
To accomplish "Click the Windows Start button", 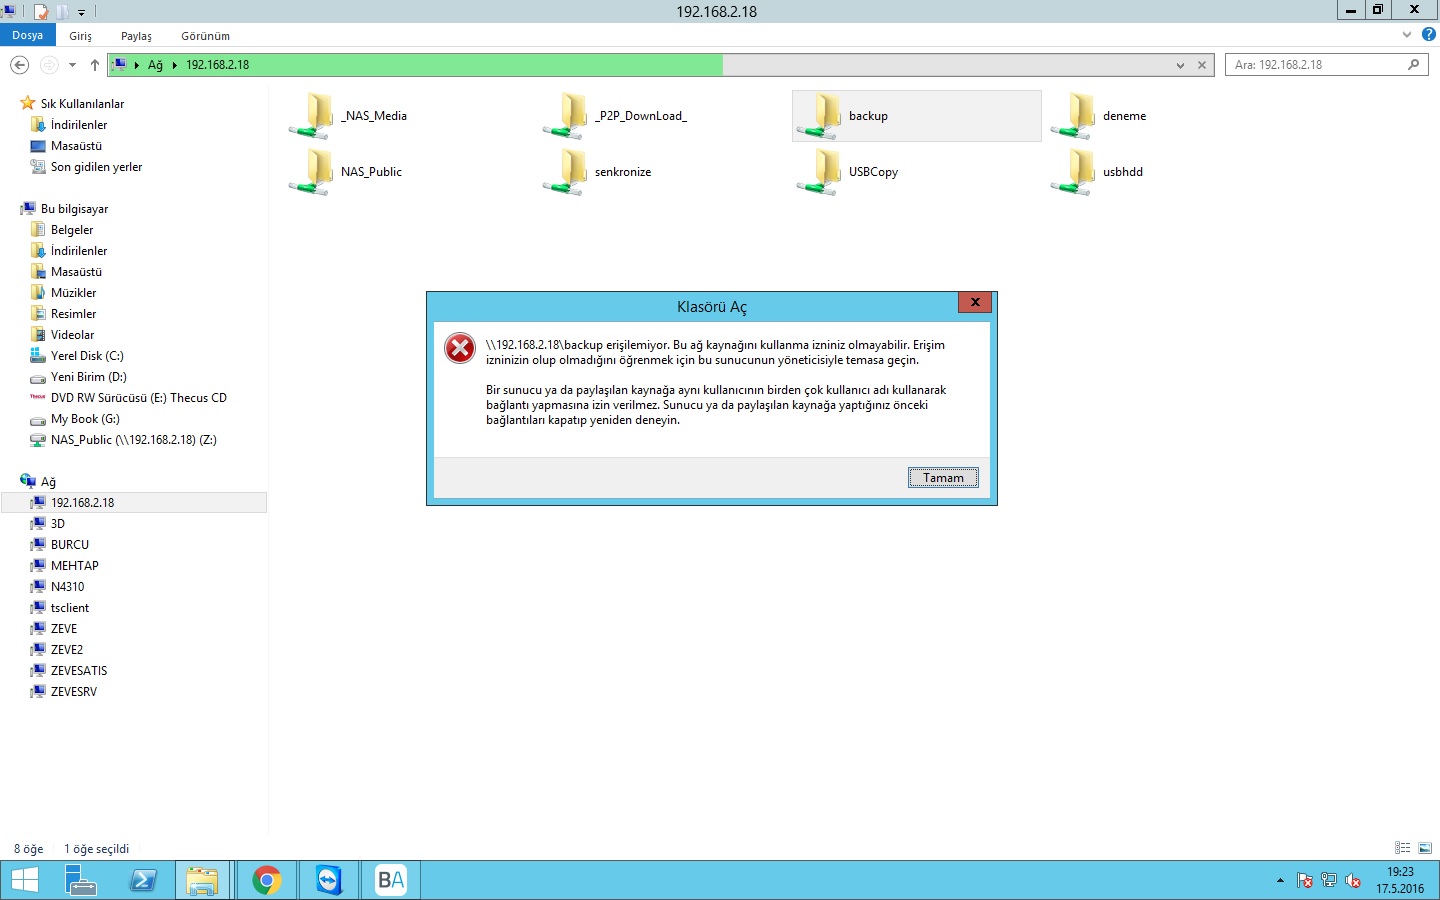I will pyautogui.click(x=24, y=880).
